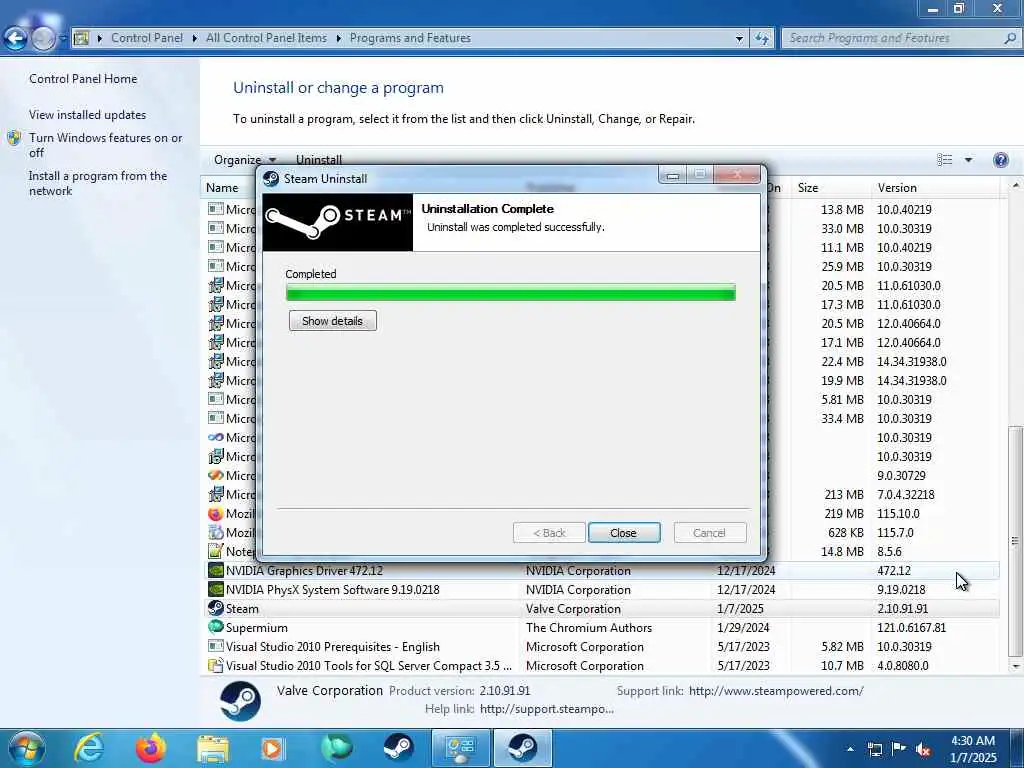The image size is (1024, 768).
Task: Open All Control Panel Items breadcrumb
Action: point(266,38)
